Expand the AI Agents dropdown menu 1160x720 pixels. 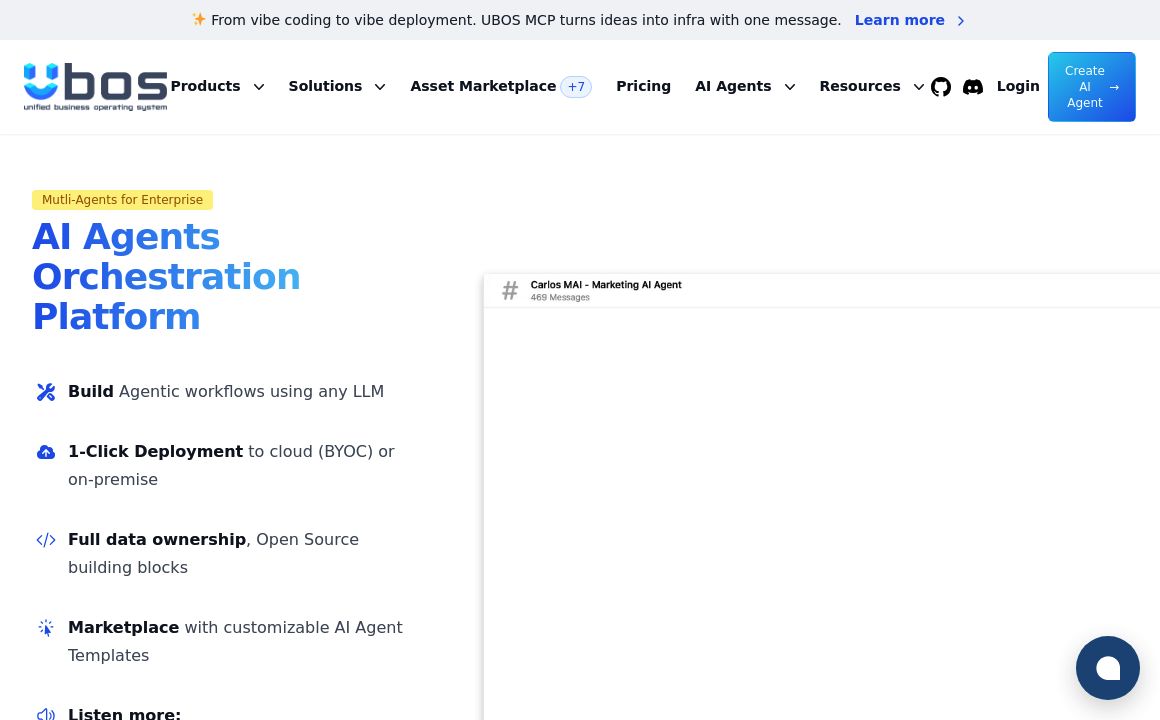744,86
